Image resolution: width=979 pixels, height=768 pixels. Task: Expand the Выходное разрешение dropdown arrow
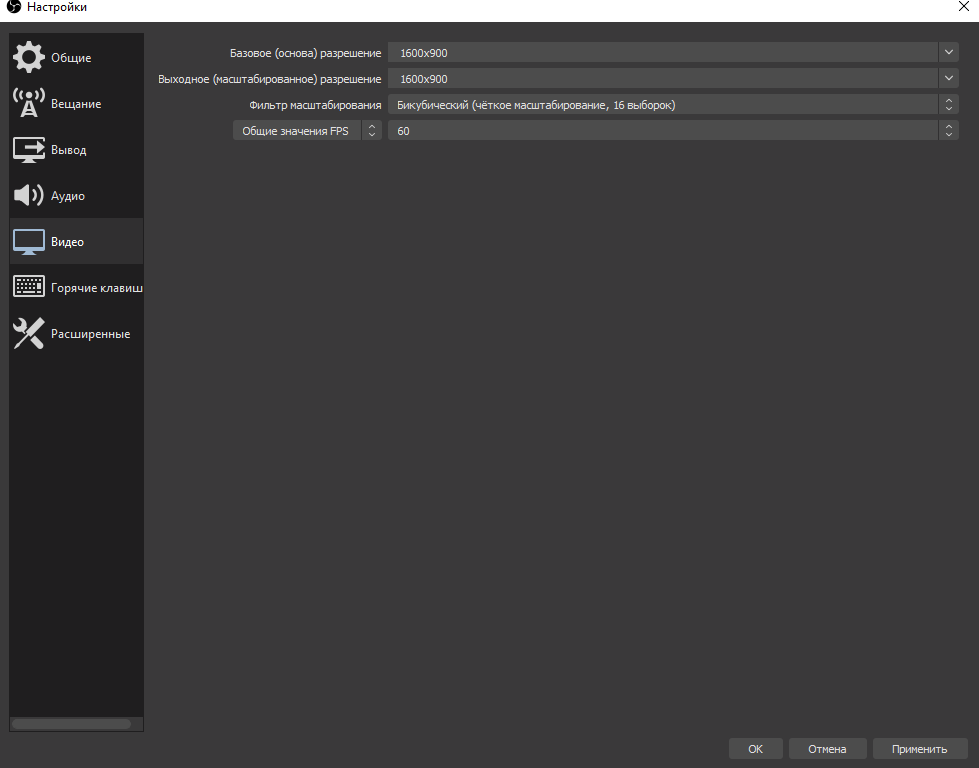pos(948,78)
